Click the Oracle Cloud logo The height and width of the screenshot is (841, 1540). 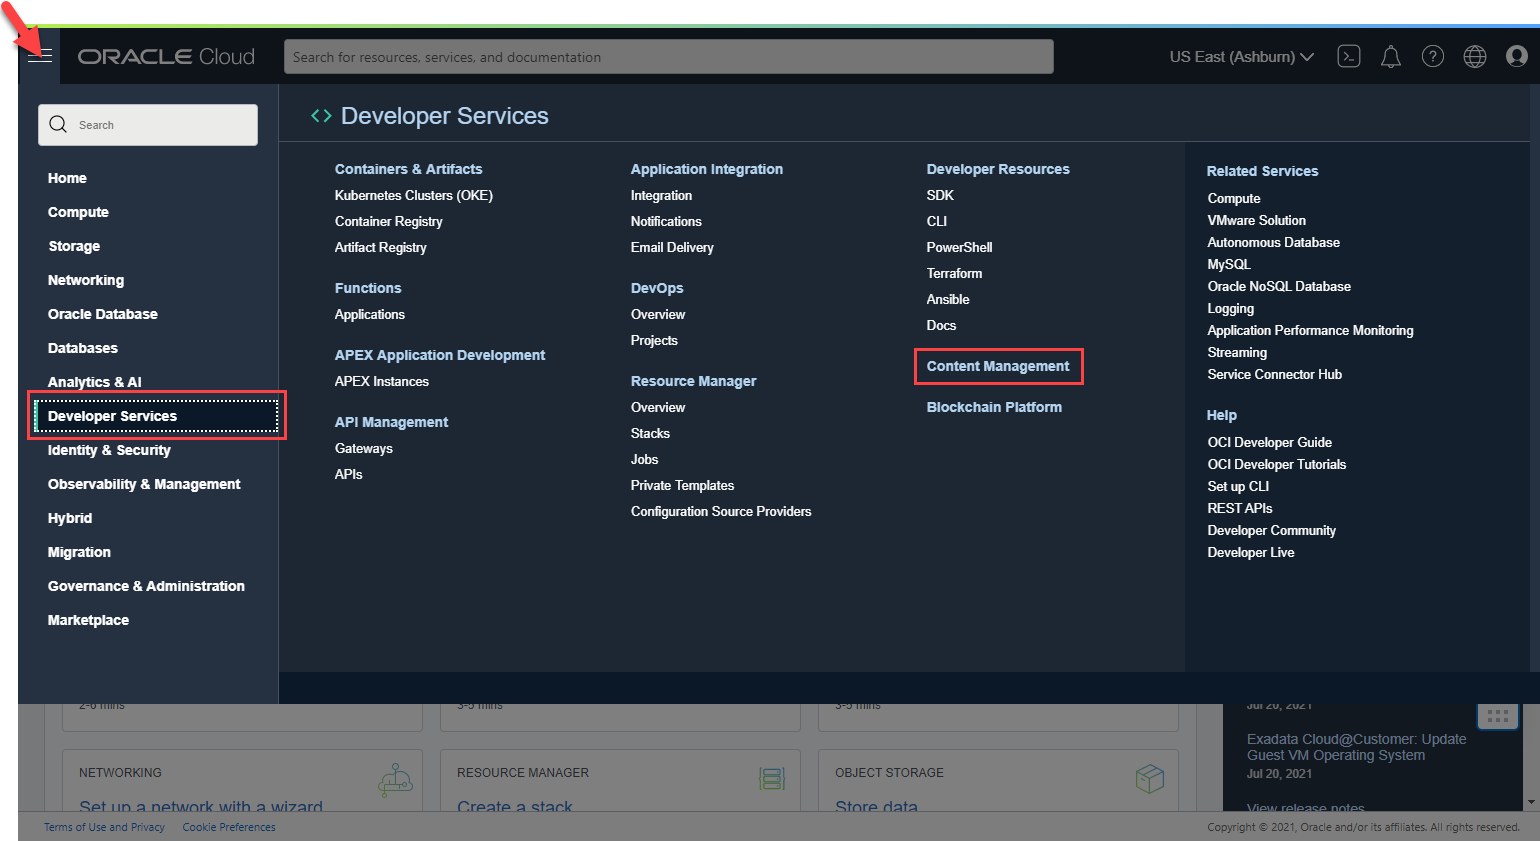[x=166, y=57]
